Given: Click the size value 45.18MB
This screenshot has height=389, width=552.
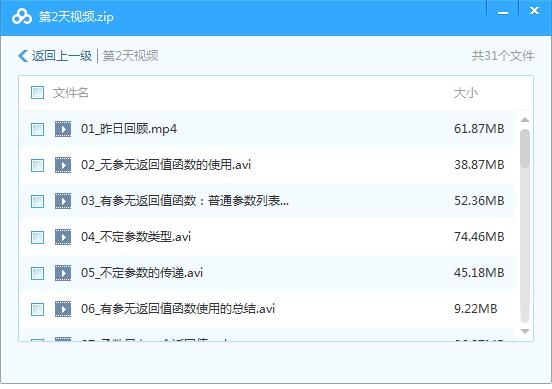Looking at the screenshot, I should tap(479, 273).
